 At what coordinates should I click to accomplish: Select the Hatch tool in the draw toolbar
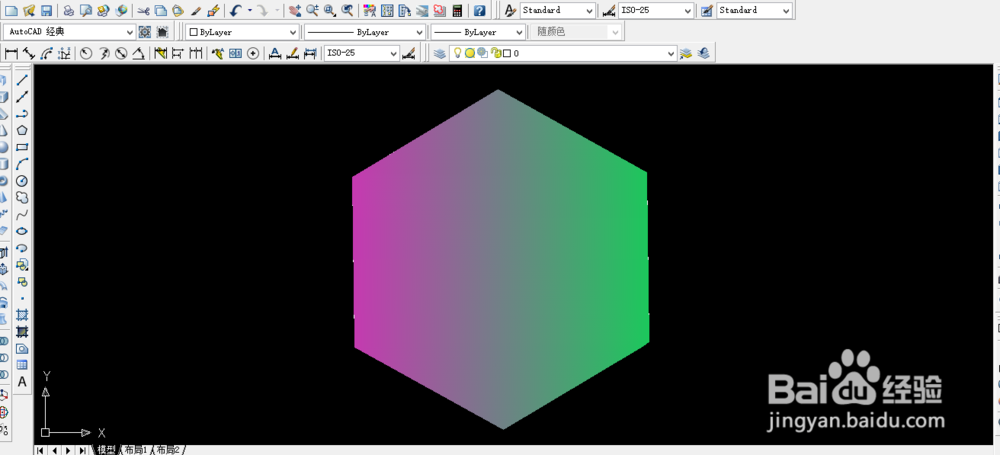tap(22, 315)
